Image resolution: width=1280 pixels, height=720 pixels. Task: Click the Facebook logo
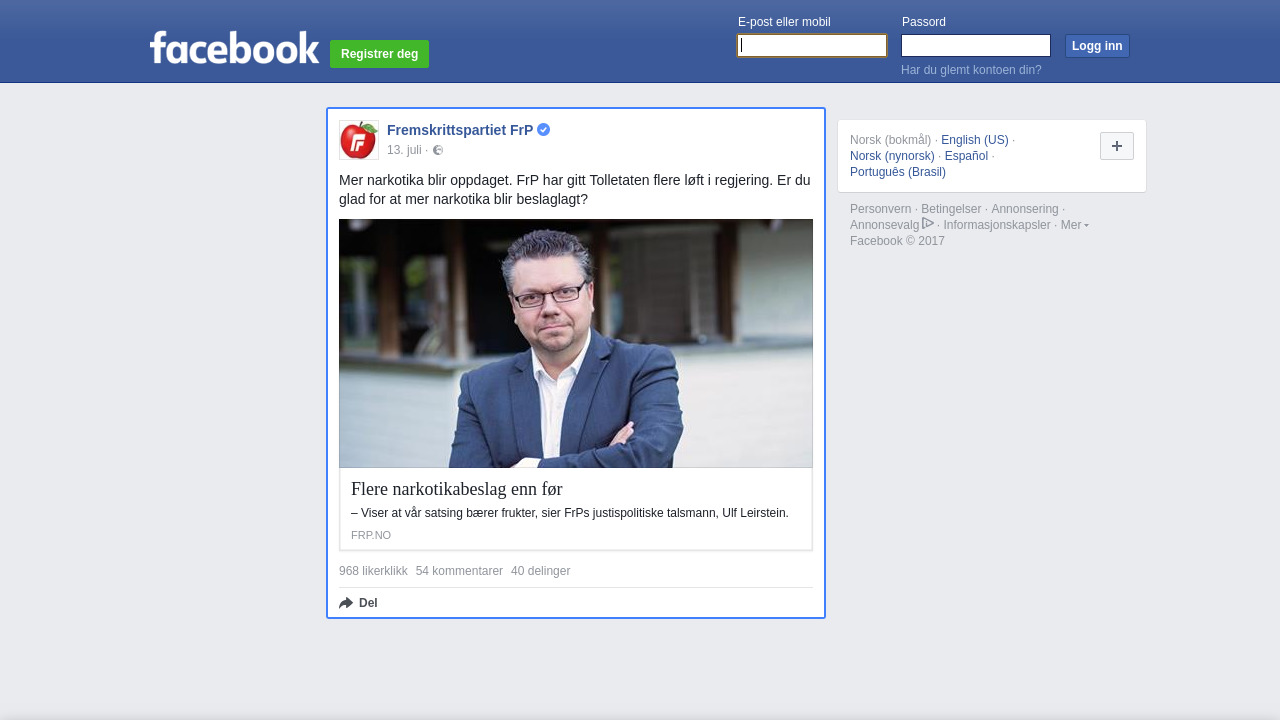[x=234, y=48]
